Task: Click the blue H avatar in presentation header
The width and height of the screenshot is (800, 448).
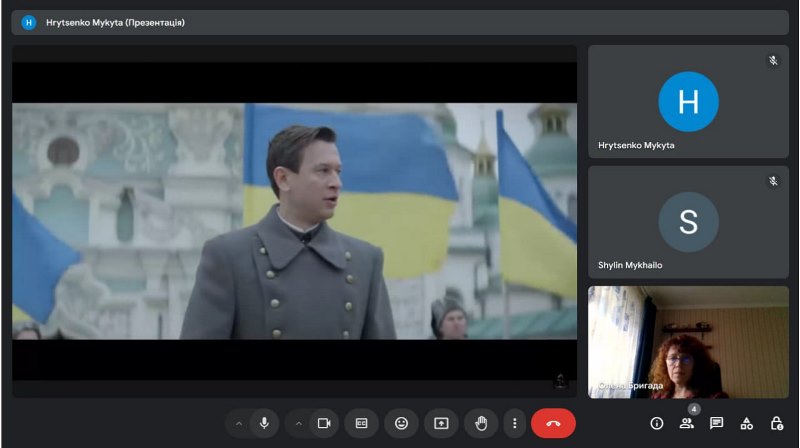Action: [29, 22]
